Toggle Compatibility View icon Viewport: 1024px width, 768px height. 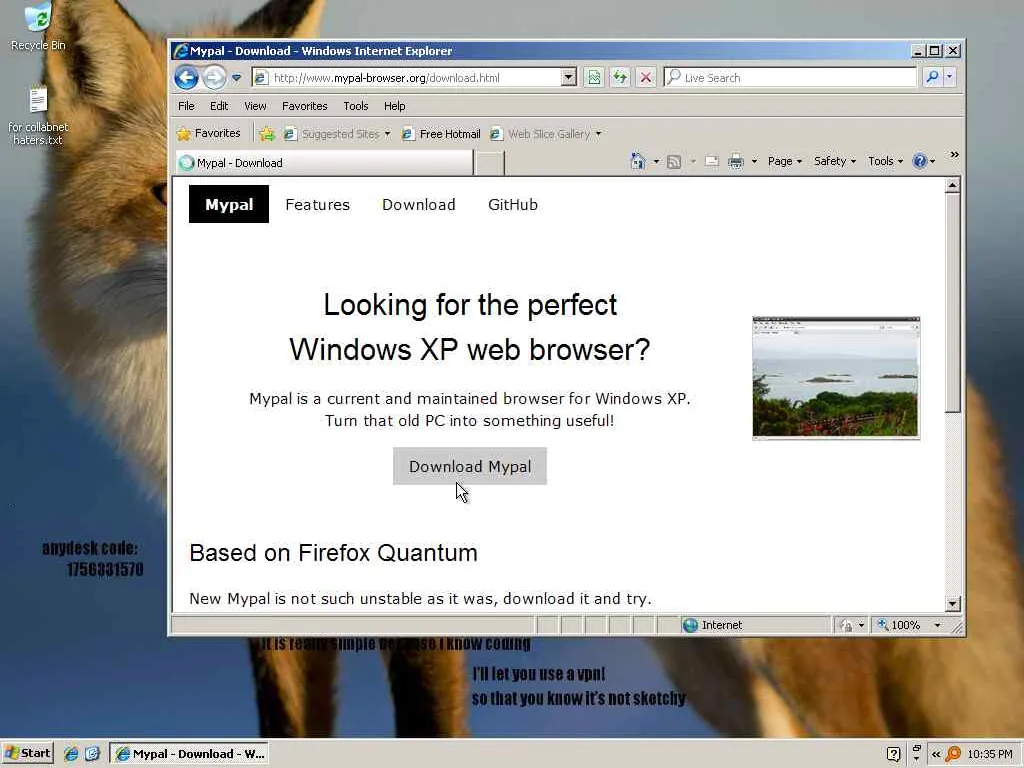(x=594, y=78)
